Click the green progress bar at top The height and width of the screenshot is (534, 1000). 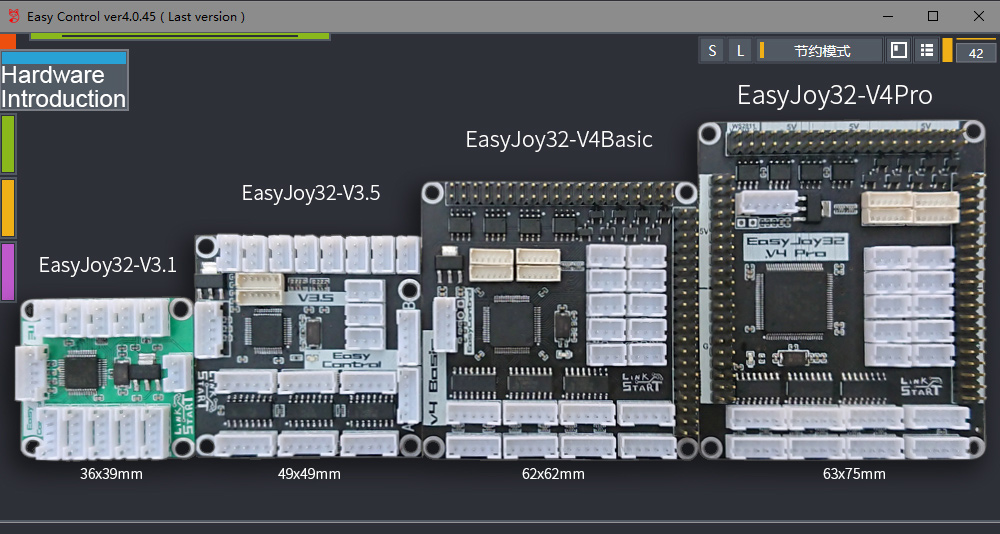point(180,36)
